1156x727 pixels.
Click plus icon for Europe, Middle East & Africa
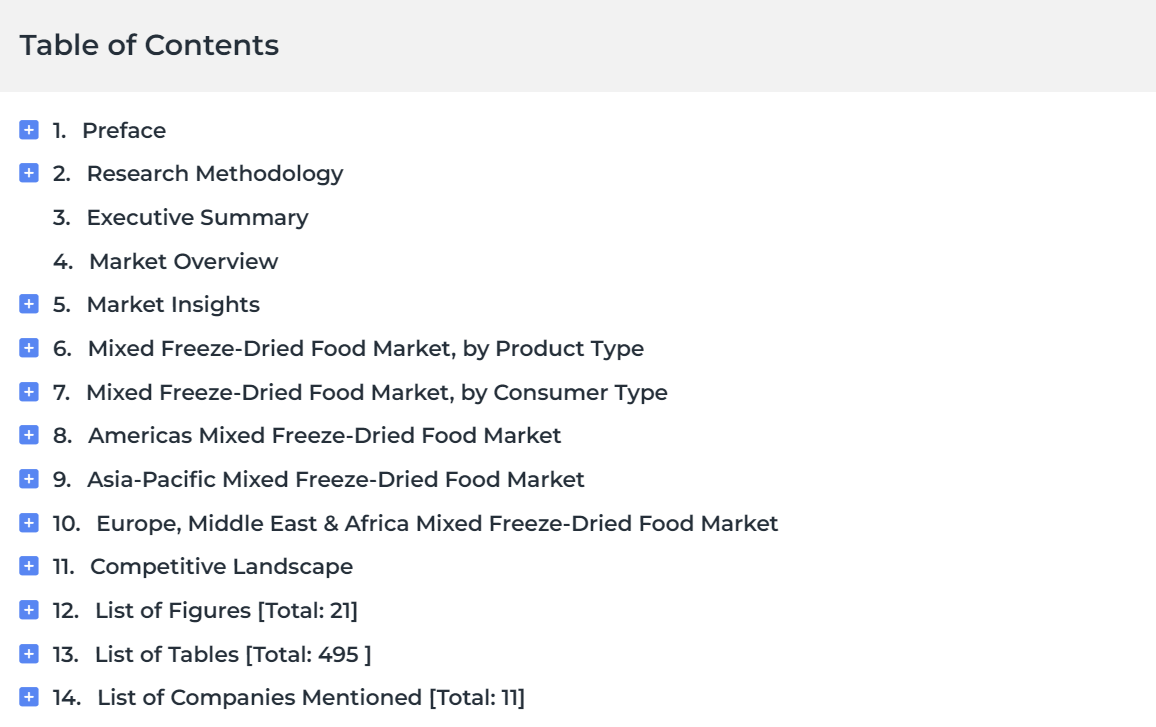29,523
